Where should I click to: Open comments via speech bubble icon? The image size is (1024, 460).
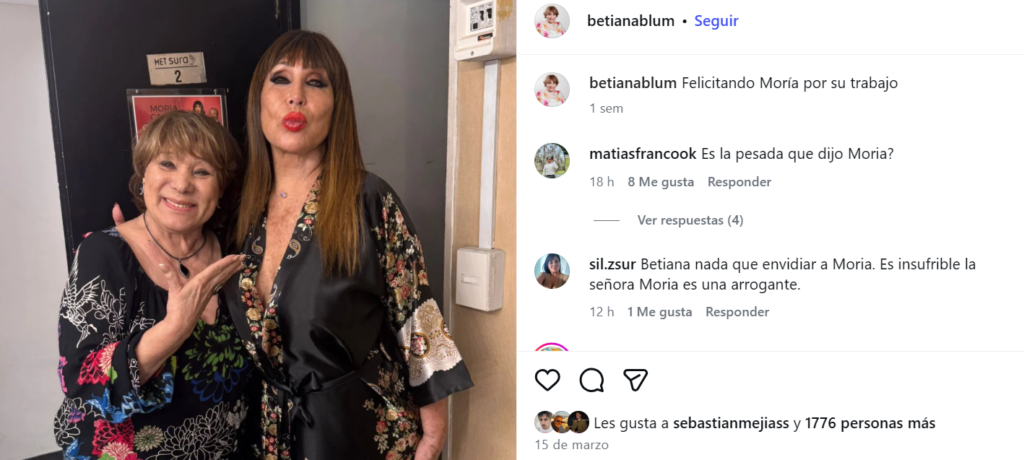(x=592, y=380)
